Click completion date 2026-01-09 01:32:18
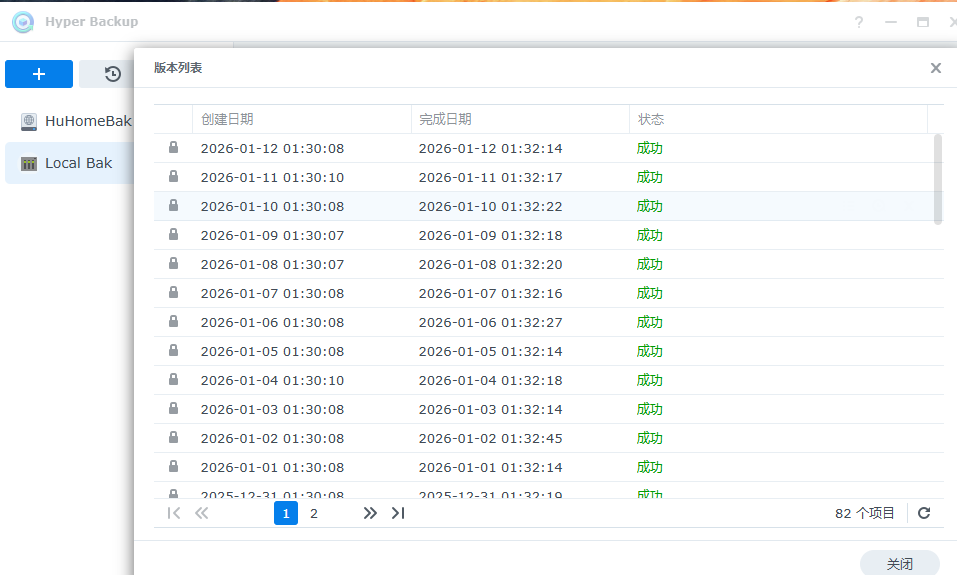The image size is (957, 575). pyautogui.click(x=490, y=236)
